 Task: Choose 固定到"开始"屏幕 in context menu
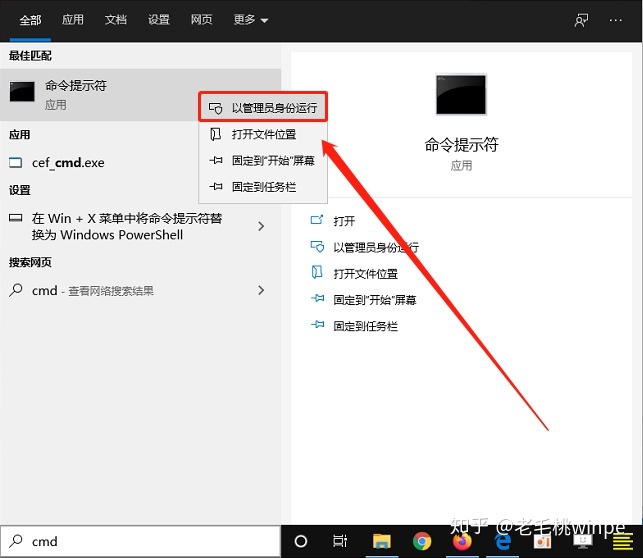(263, 161)
